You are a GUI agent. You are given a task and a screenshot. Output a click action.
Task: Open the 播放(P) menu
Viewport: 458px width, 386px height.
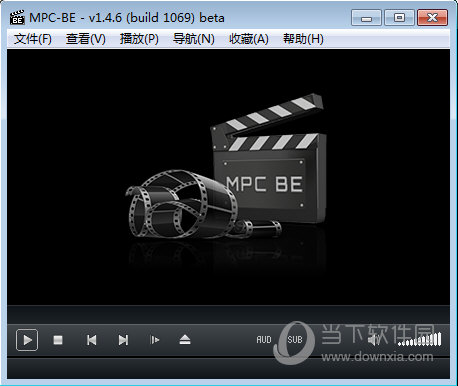tap(139, 39)
